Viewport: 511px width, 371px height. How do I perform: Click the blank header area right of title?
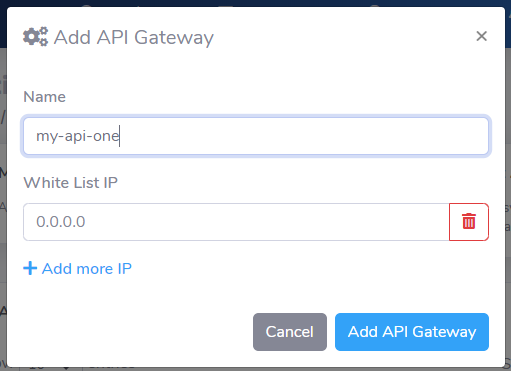[343, 37]
